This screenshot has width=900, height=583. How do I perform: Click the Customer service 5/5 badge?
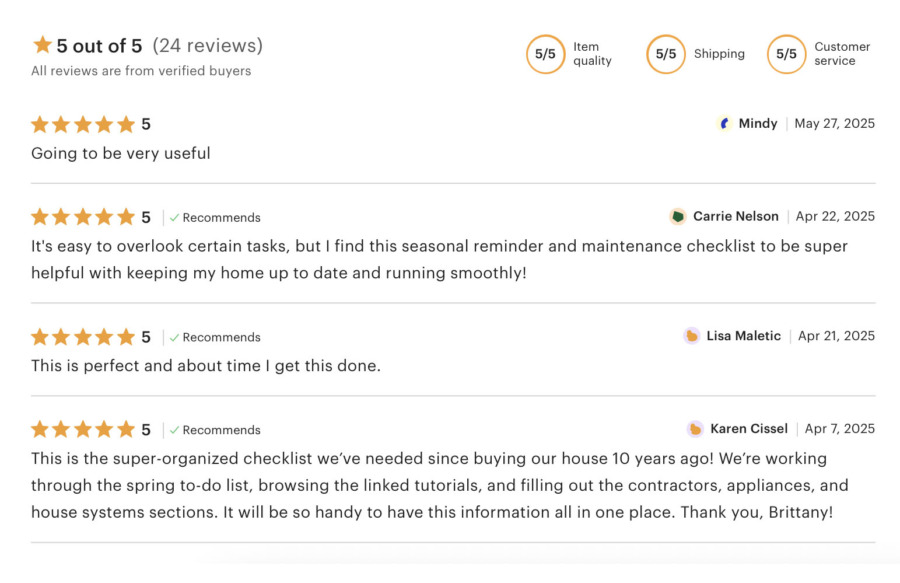787,54
